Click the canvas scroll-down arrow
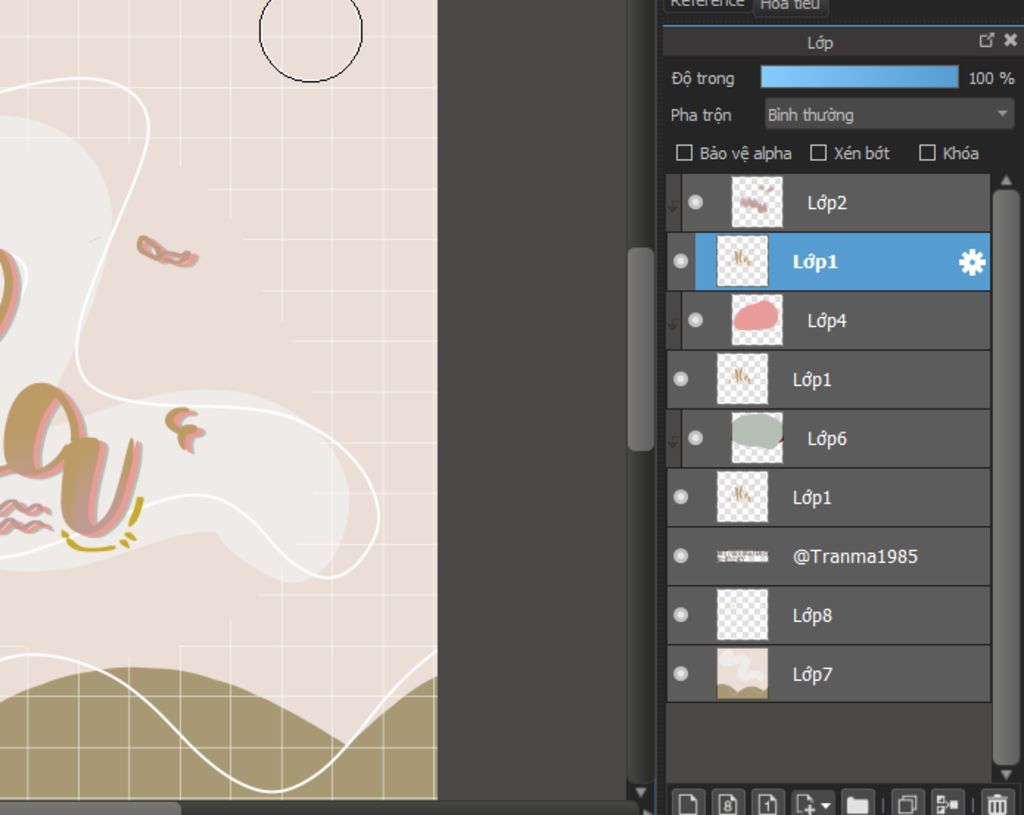The height and width of the screenshot is (815, 1024). point(641,792)
